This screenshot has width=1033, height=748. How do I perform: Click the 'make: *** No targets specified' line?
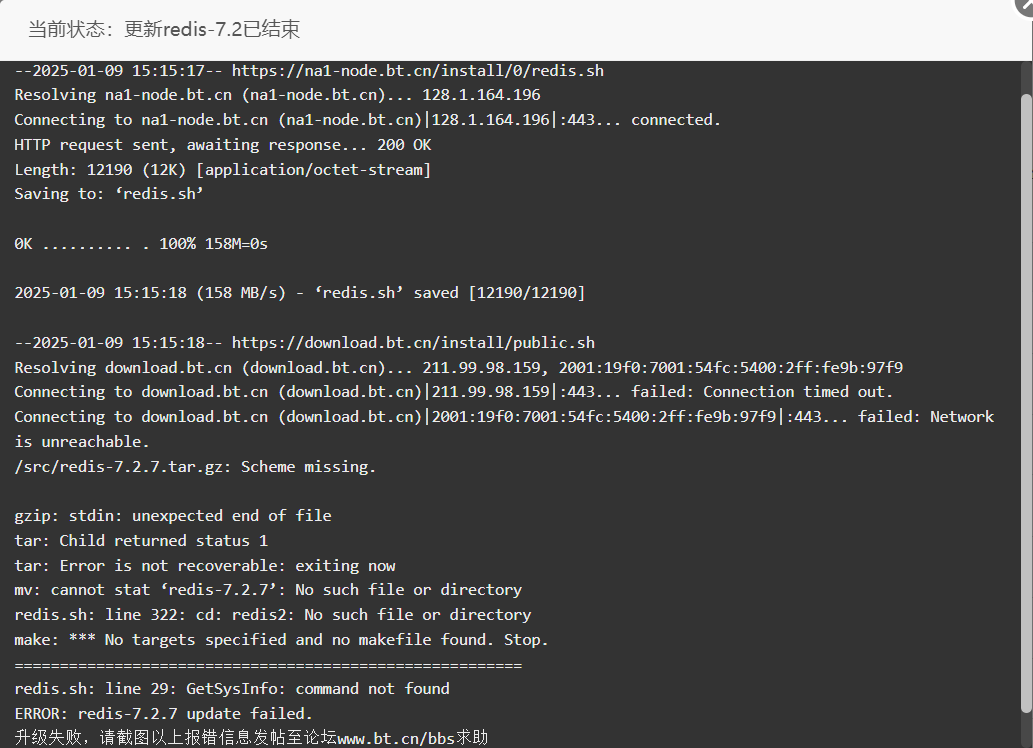pyautogui.click(x=281, y=639)
